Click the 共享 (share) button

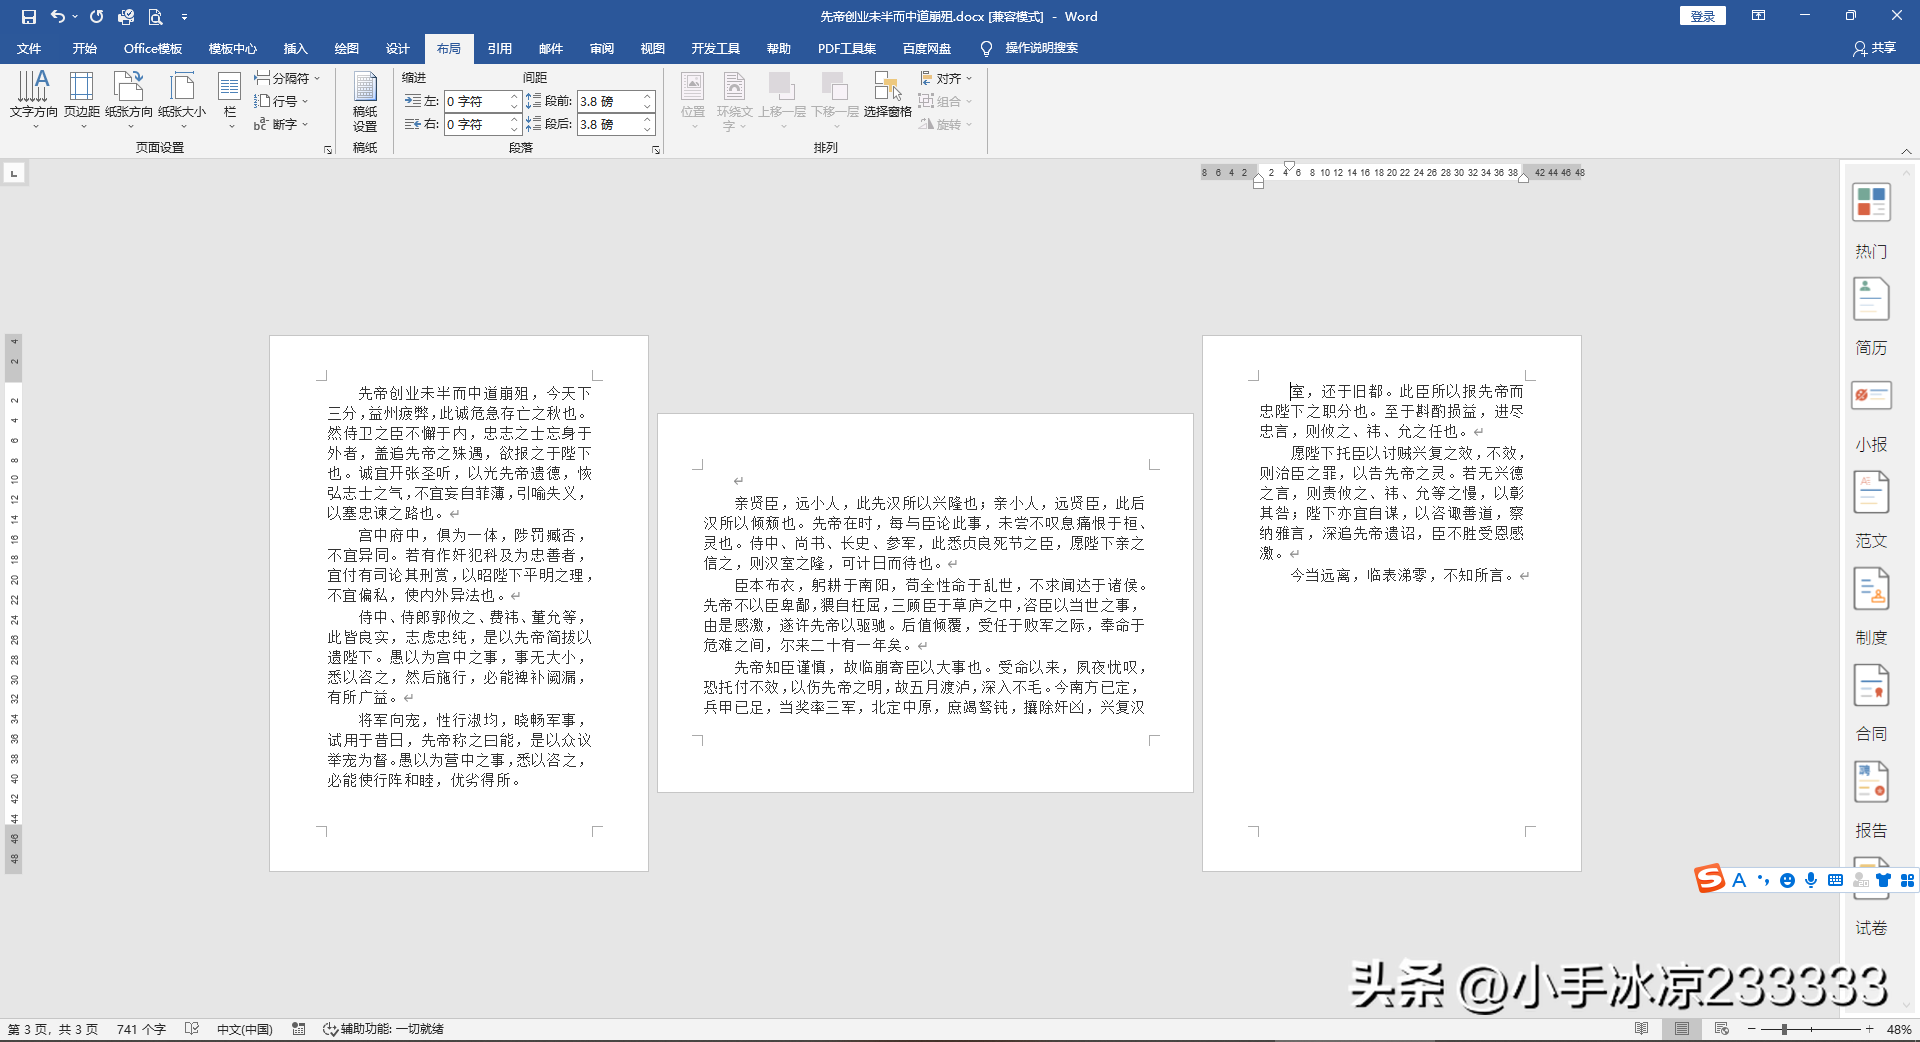pos(1874,48)
